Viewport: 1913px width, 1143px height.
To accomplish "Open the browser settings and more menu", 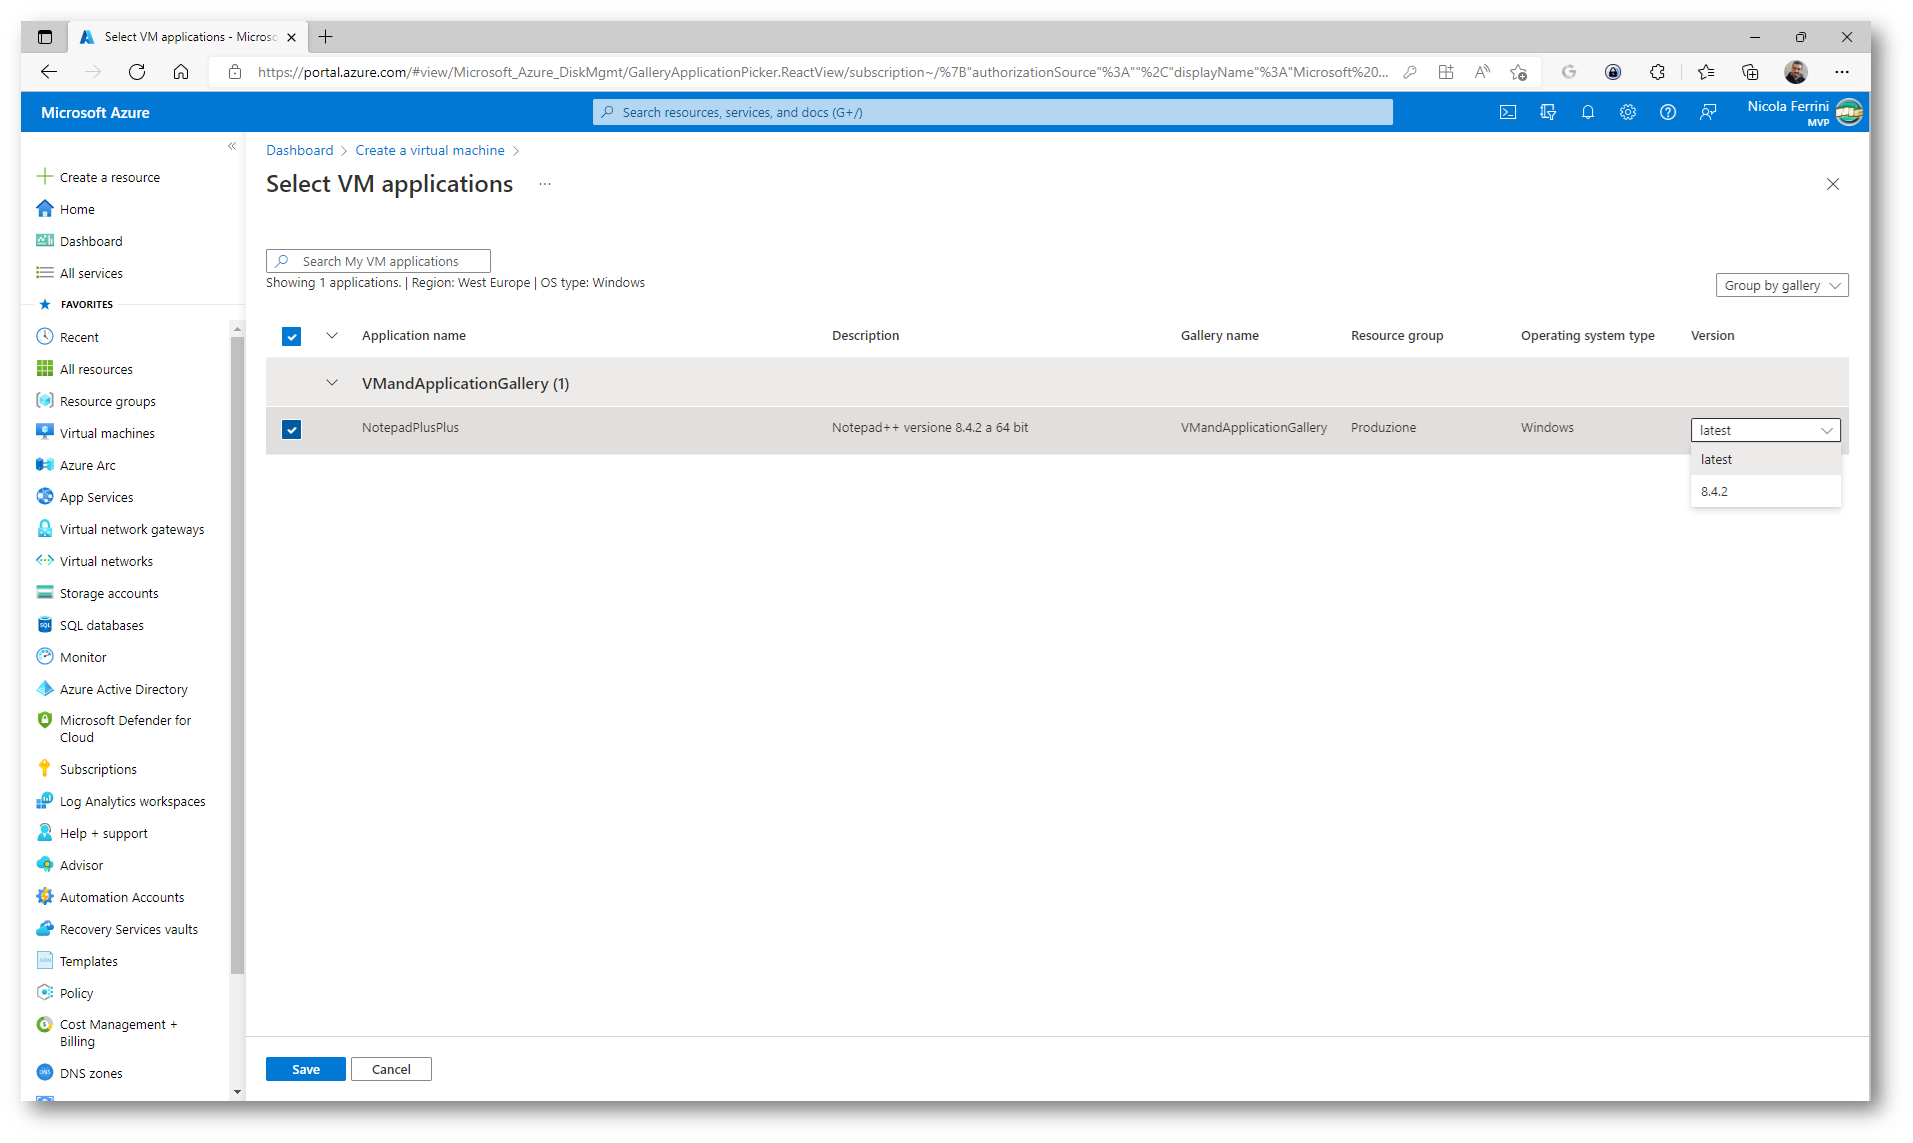I will point(1842,72).
